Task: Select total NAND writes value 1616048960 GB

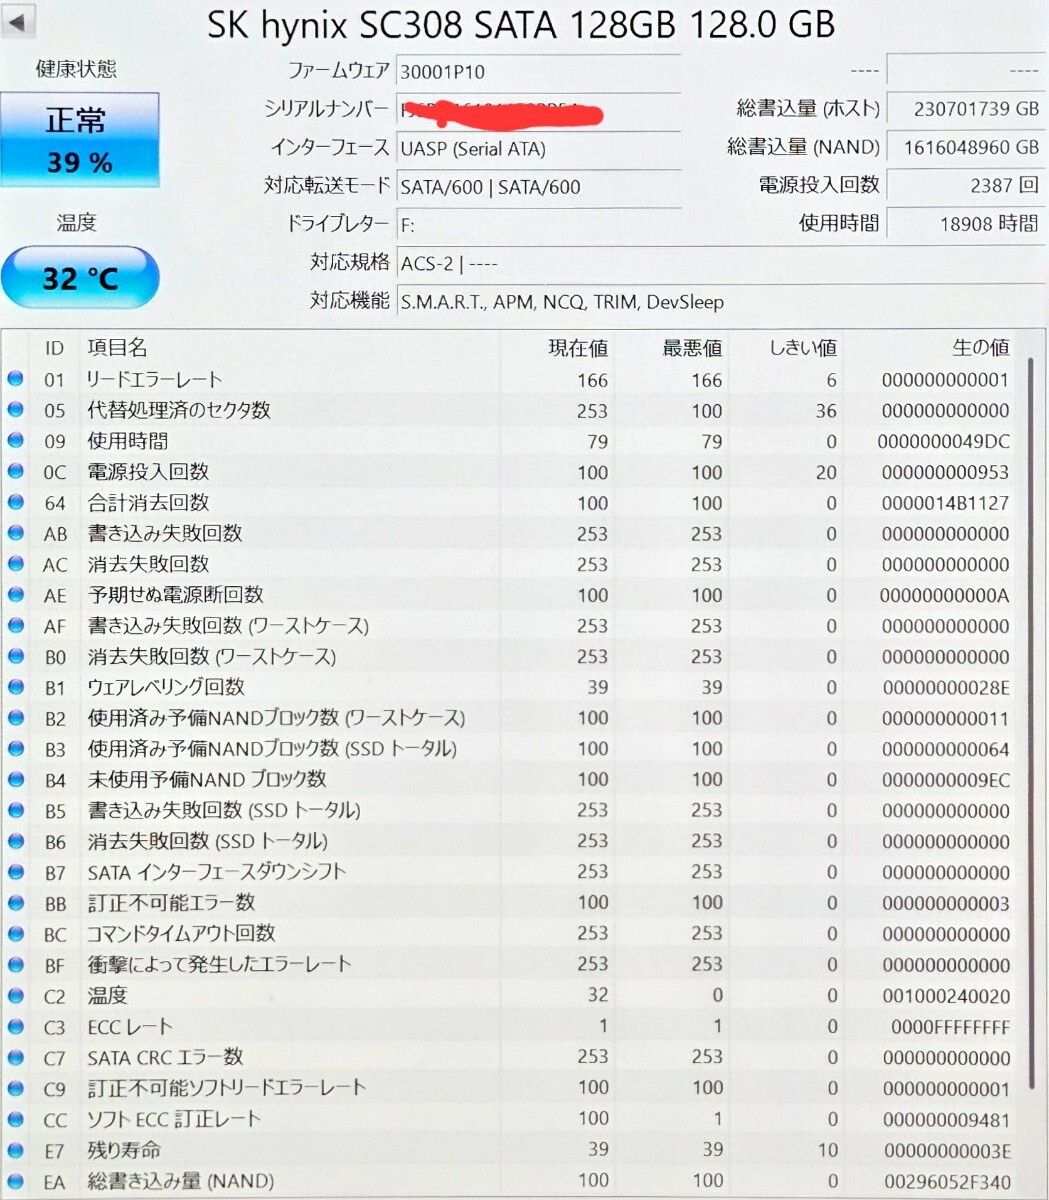Action: coord(966,147)
